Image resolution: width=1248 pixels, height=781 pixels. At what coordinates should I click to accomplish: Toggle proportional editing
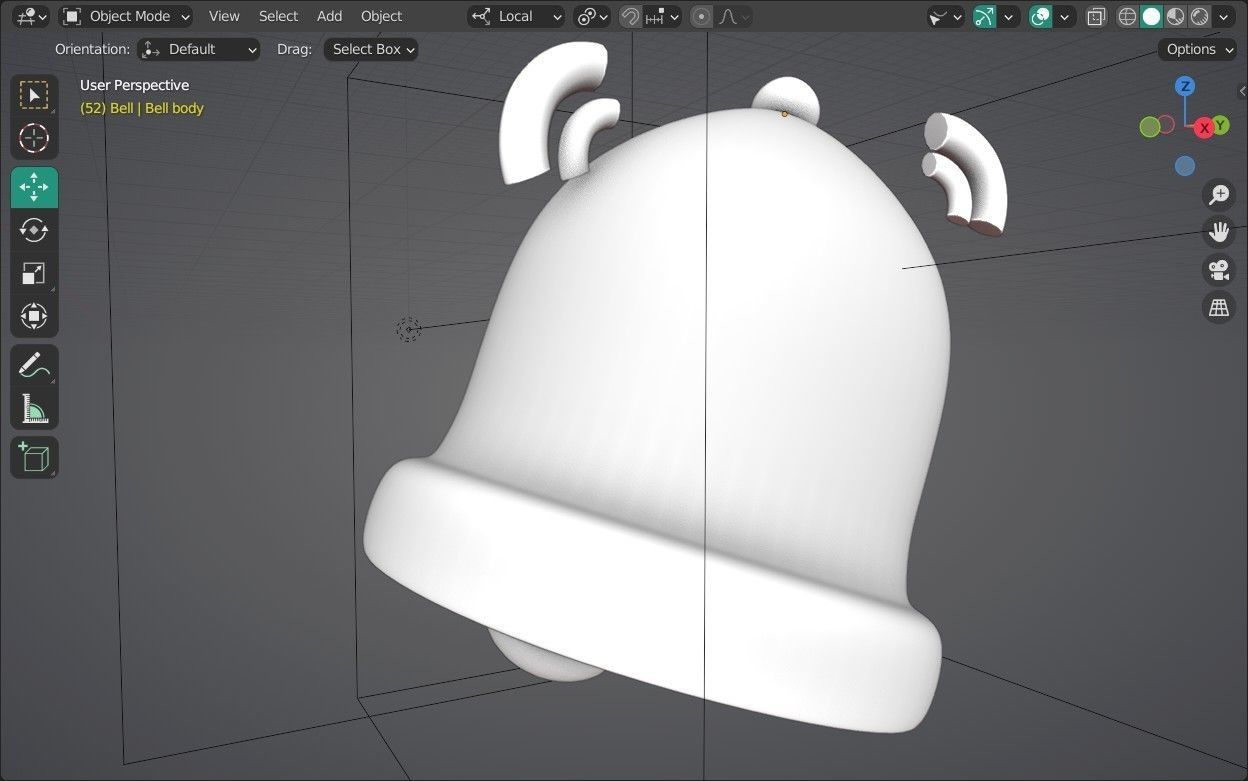point(701,16)
